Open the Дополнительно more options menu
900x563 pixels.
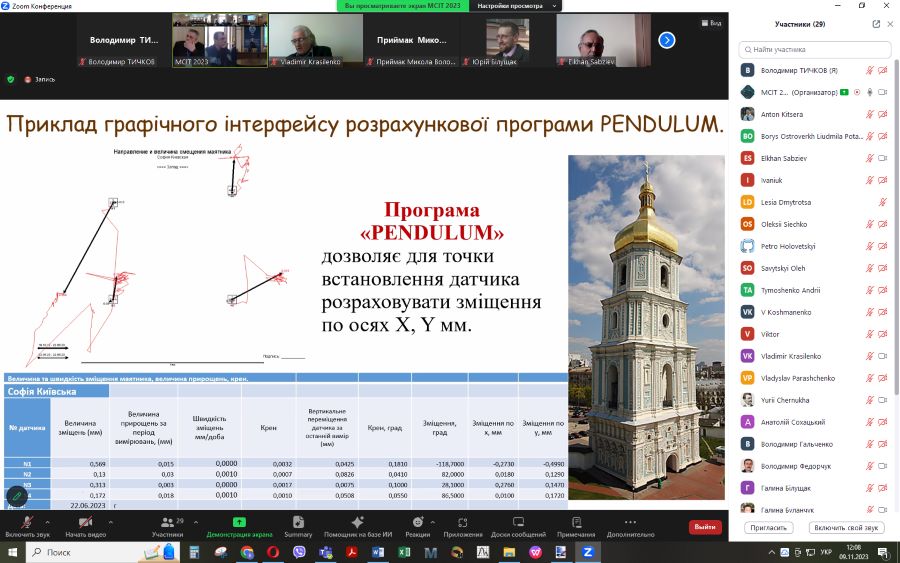[x=630, y=526]
